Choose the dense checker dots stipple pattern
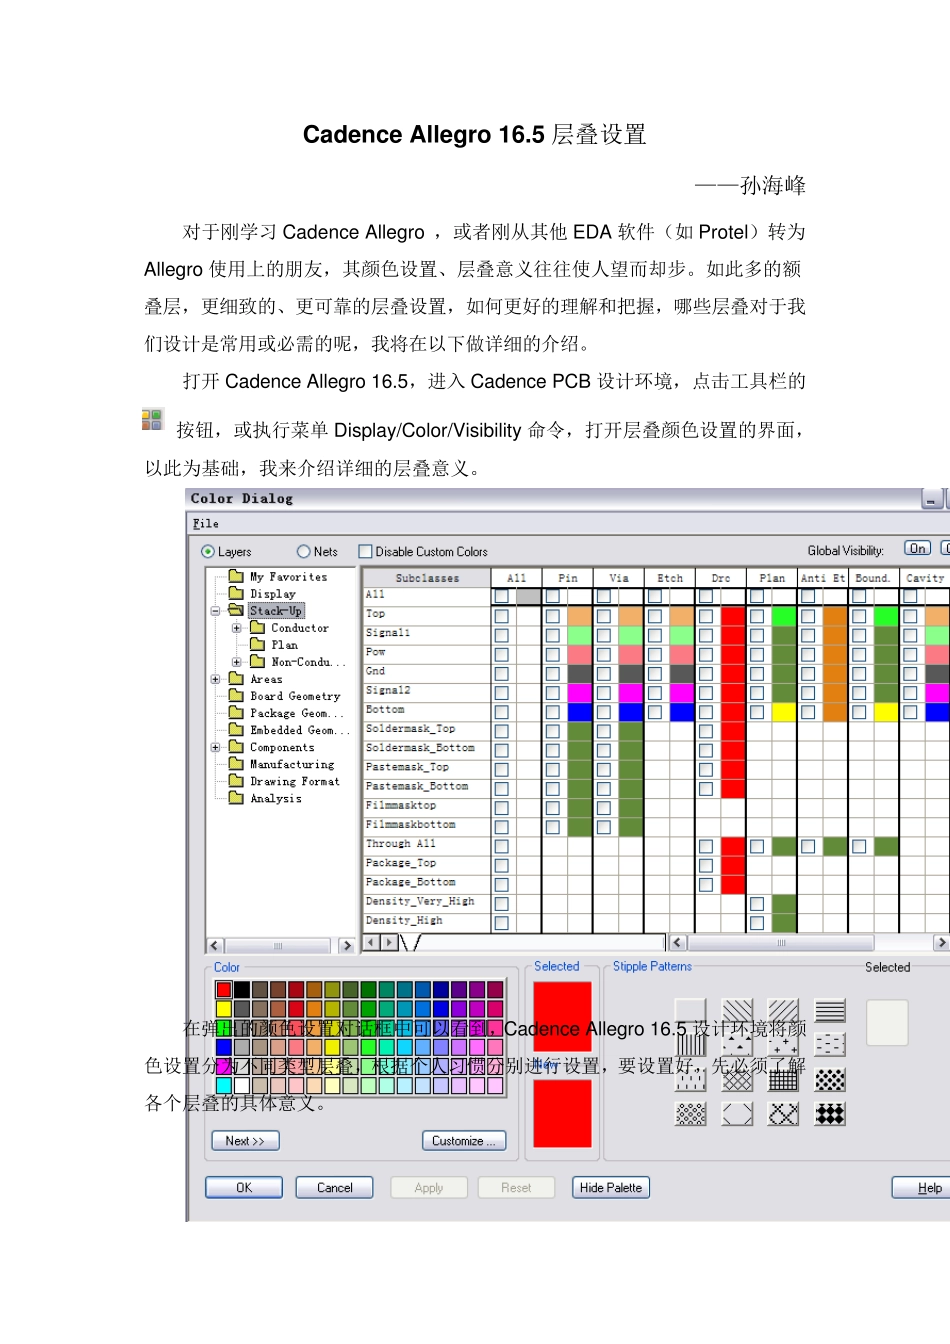 [x=830, y=1079]
